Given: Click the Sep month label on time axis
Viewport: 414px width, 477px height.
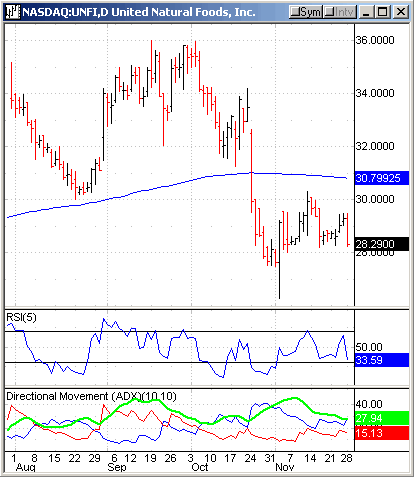Looking at the screenshot, I should click(117, 467).
